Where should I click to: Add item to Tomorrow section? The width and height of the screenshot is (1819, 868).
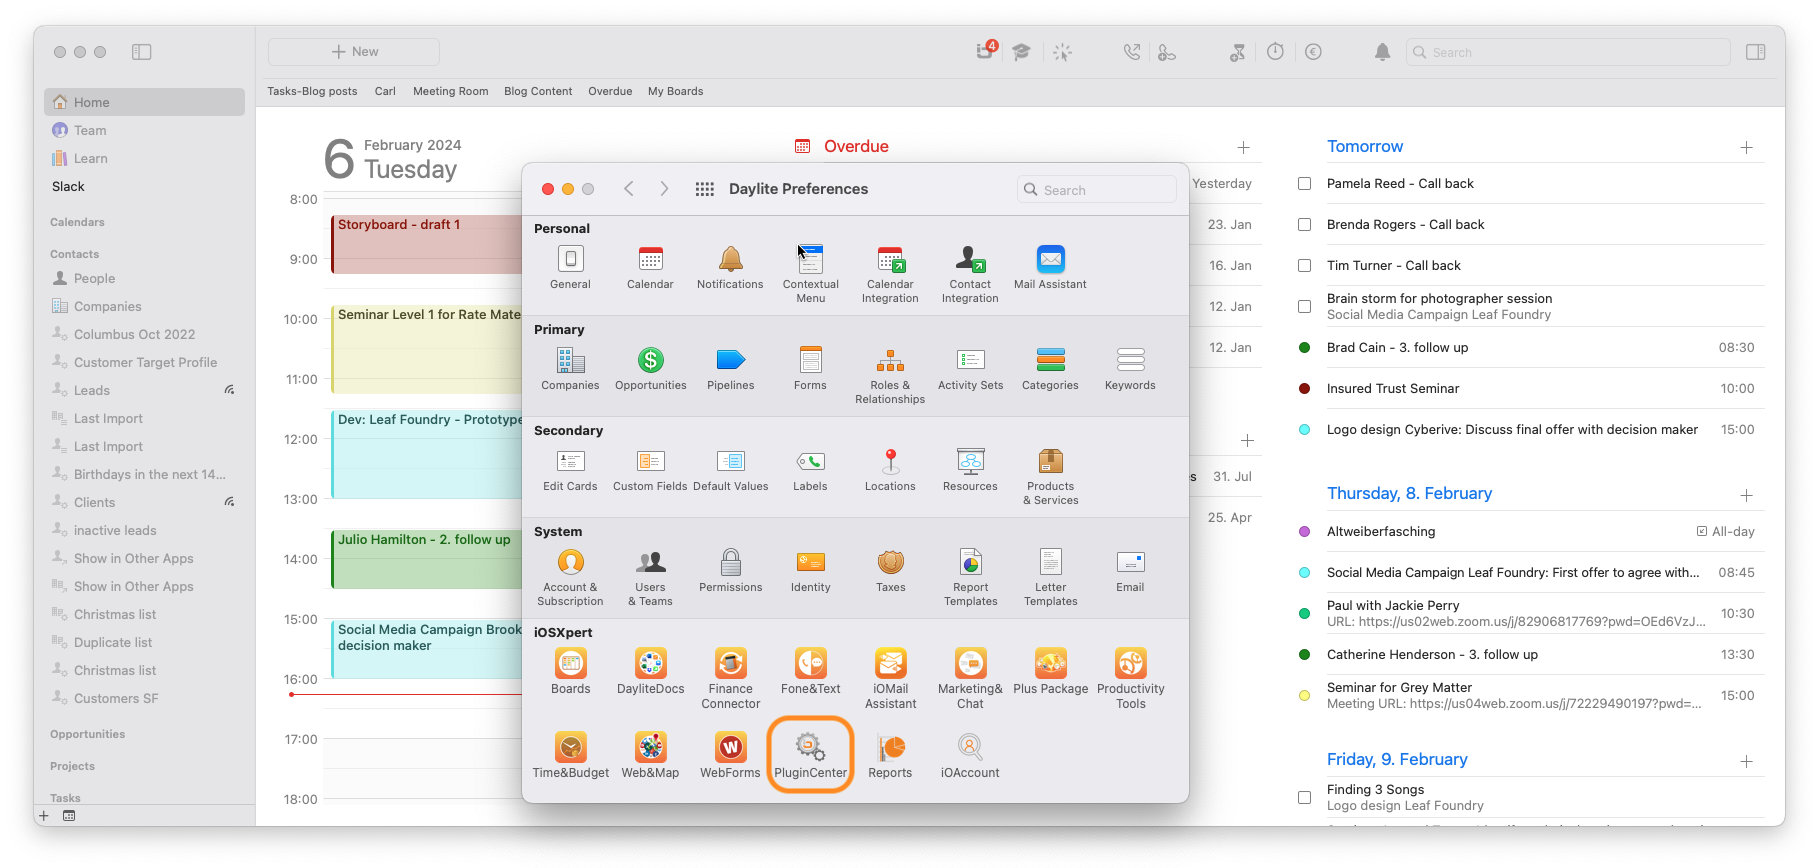pyautogui.click(x=1746, y=147)
